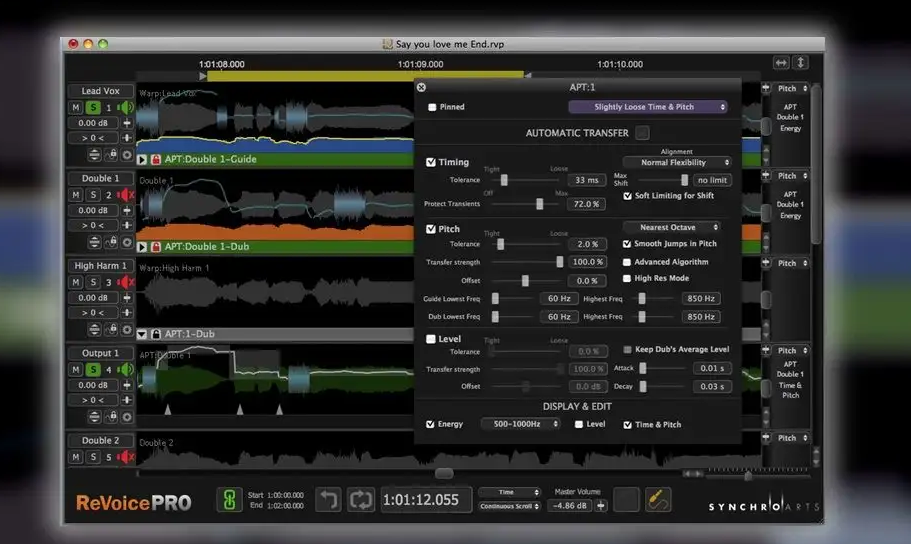Open the Double 1 Pitch display dropdown
The width and height of the screenshot is (911, 544).
[x=792, y=176]
